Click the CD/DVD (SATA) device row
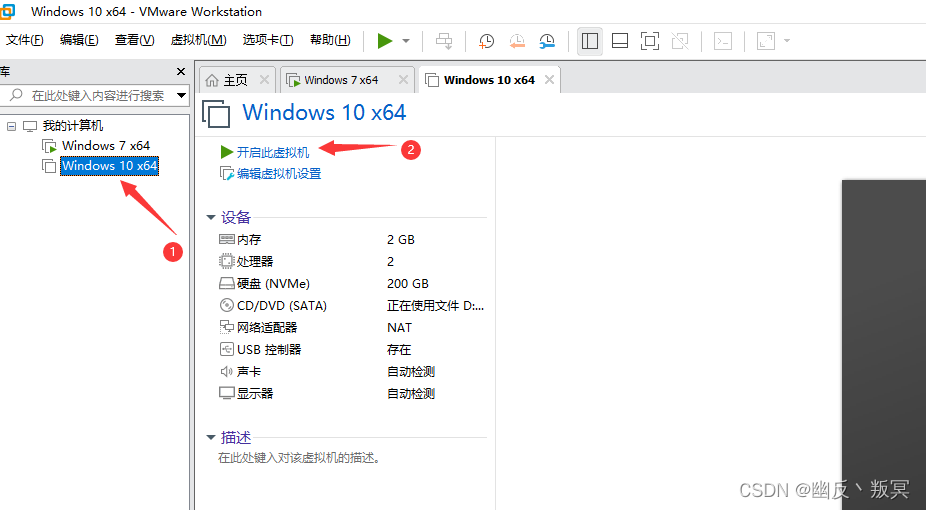926x510 pixels. tap(352, 306)
